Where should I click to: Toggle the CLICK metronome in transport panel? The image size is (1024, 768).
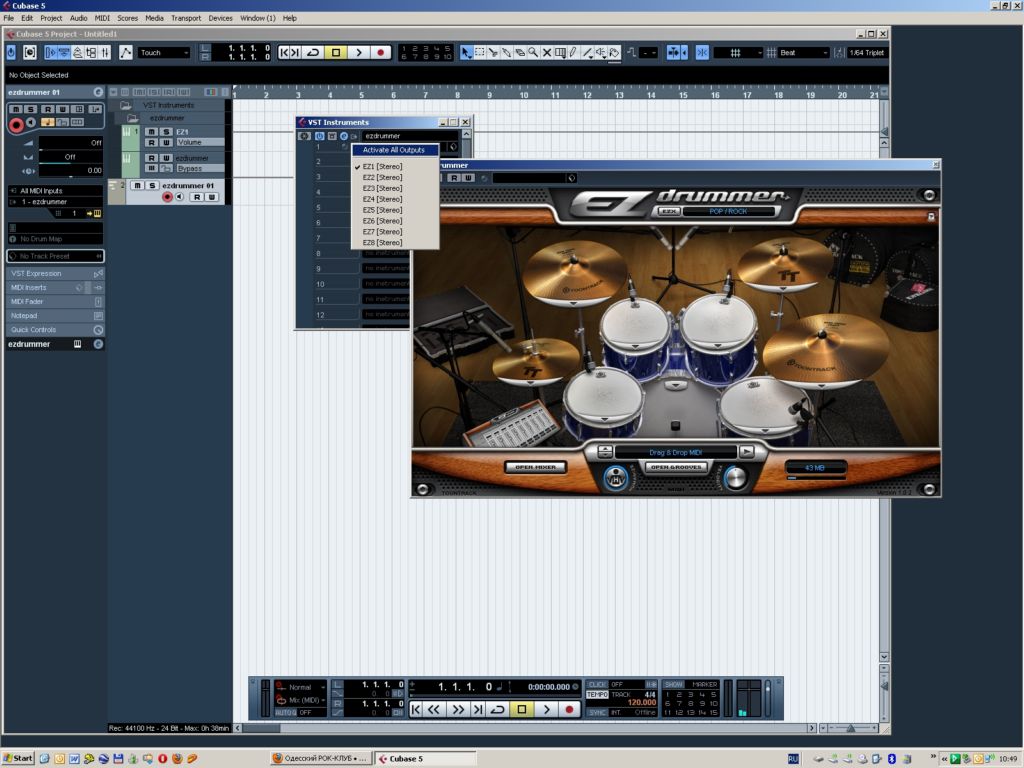(597, 685)
